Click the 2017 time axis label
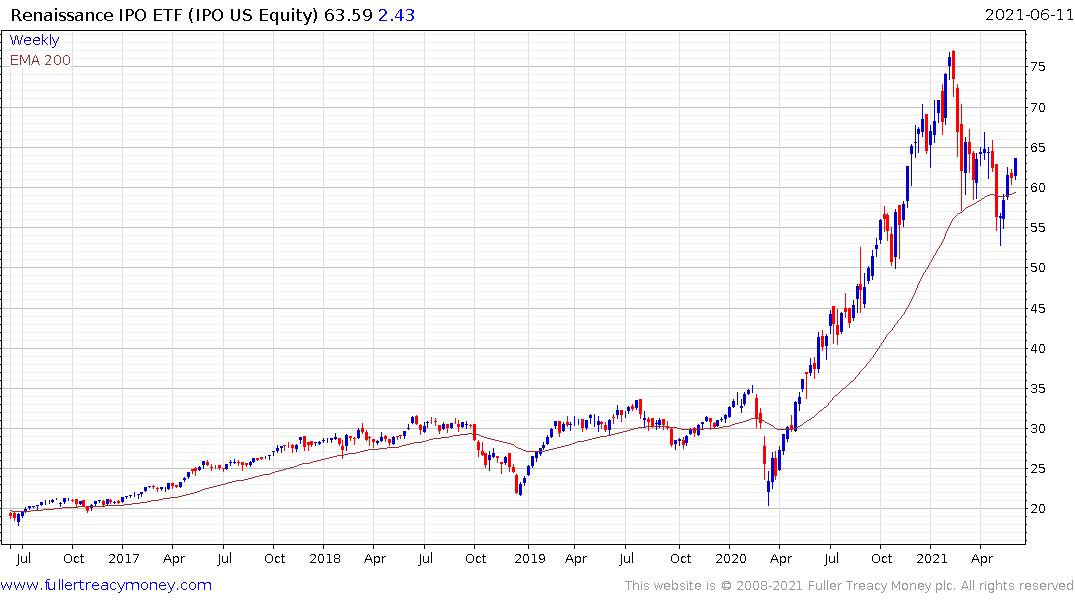The image size is (1075, 600). [123, 559]
